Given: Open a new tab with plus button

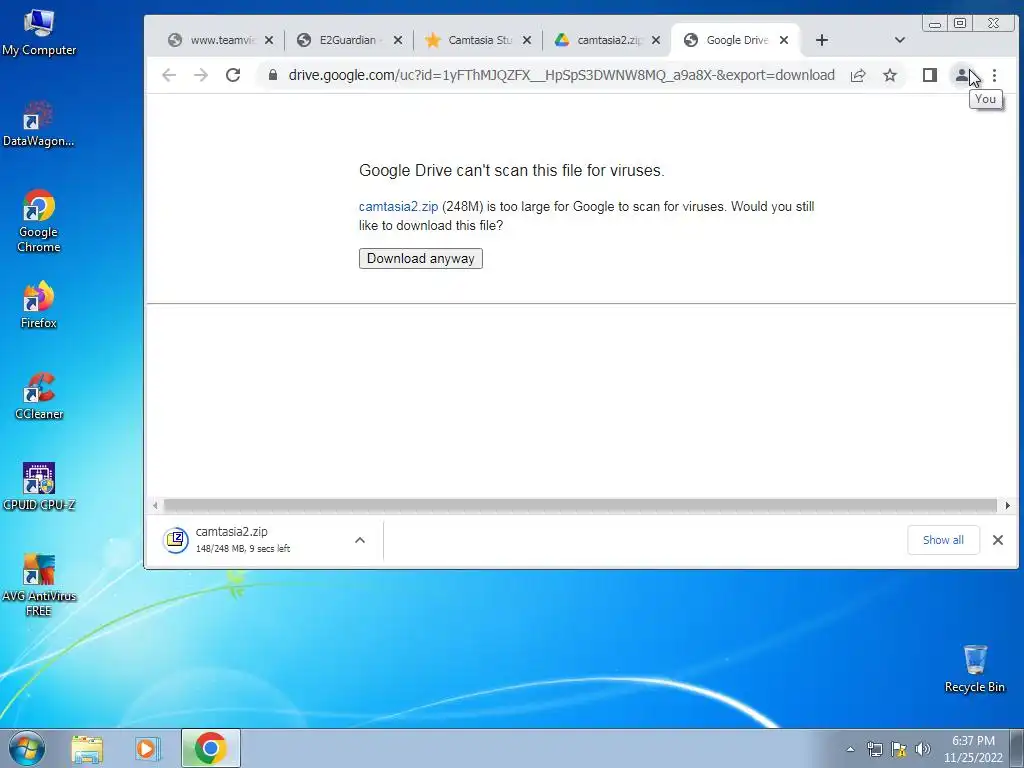Looking at the screenshot, I should [x=822, y=40].
